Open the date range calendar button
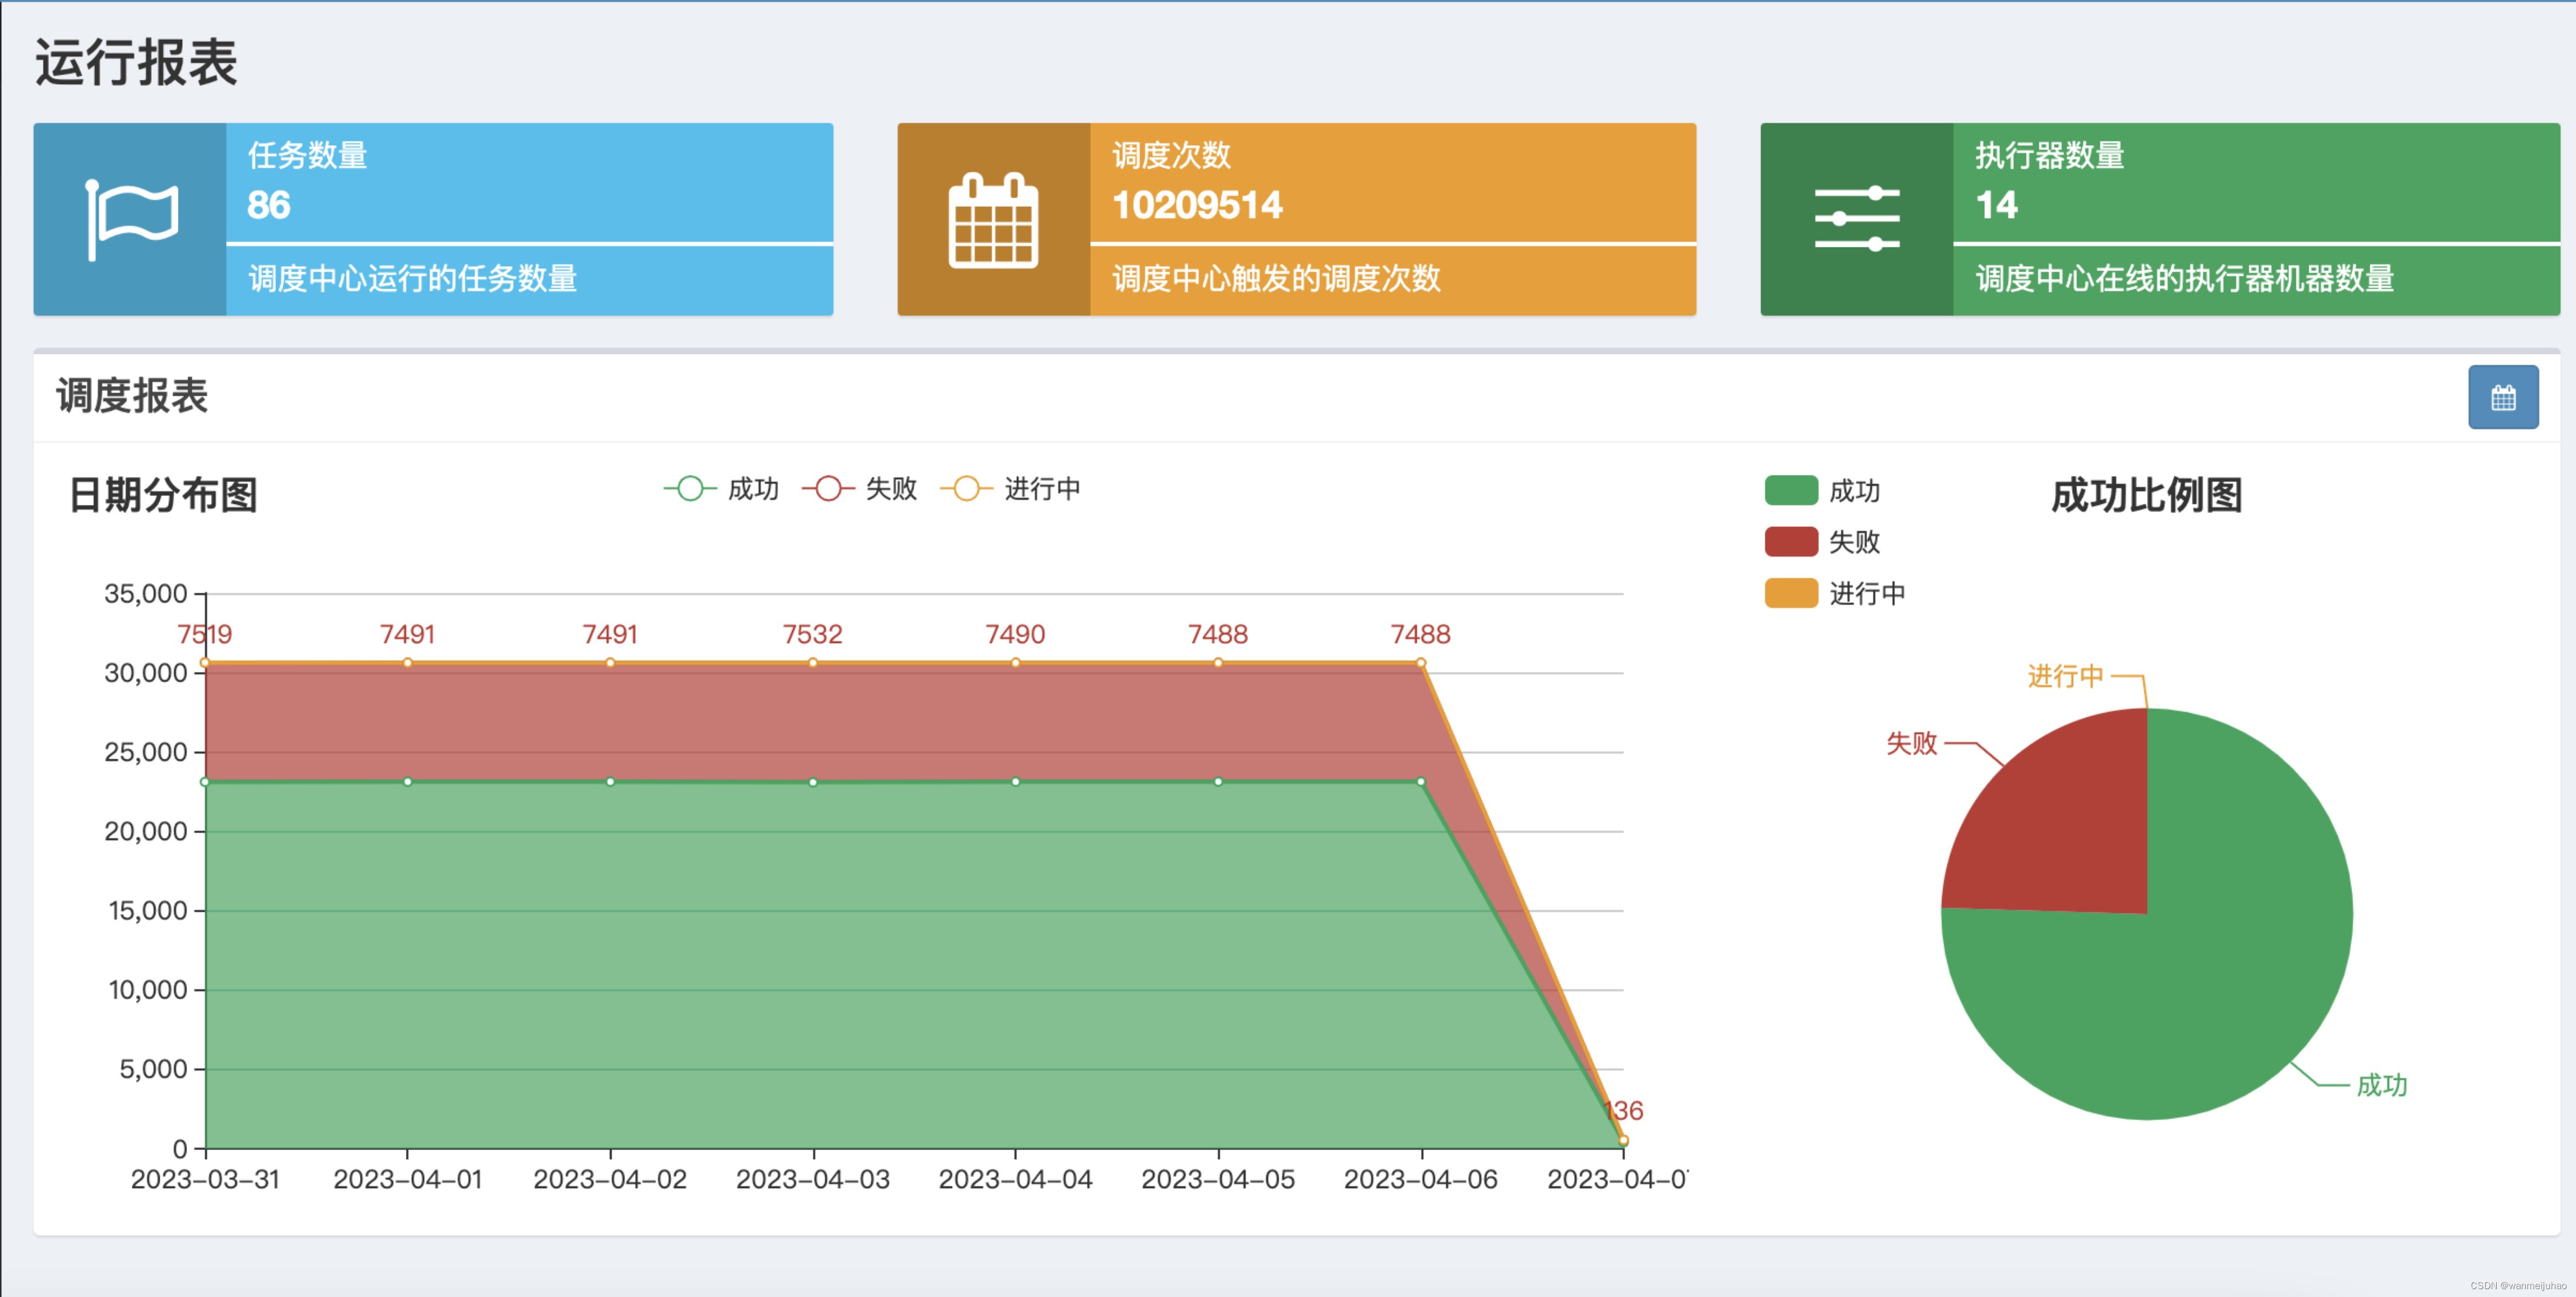This screenshot has height=1297, width=2576. pyautogui.click(x=2502, y=397)
